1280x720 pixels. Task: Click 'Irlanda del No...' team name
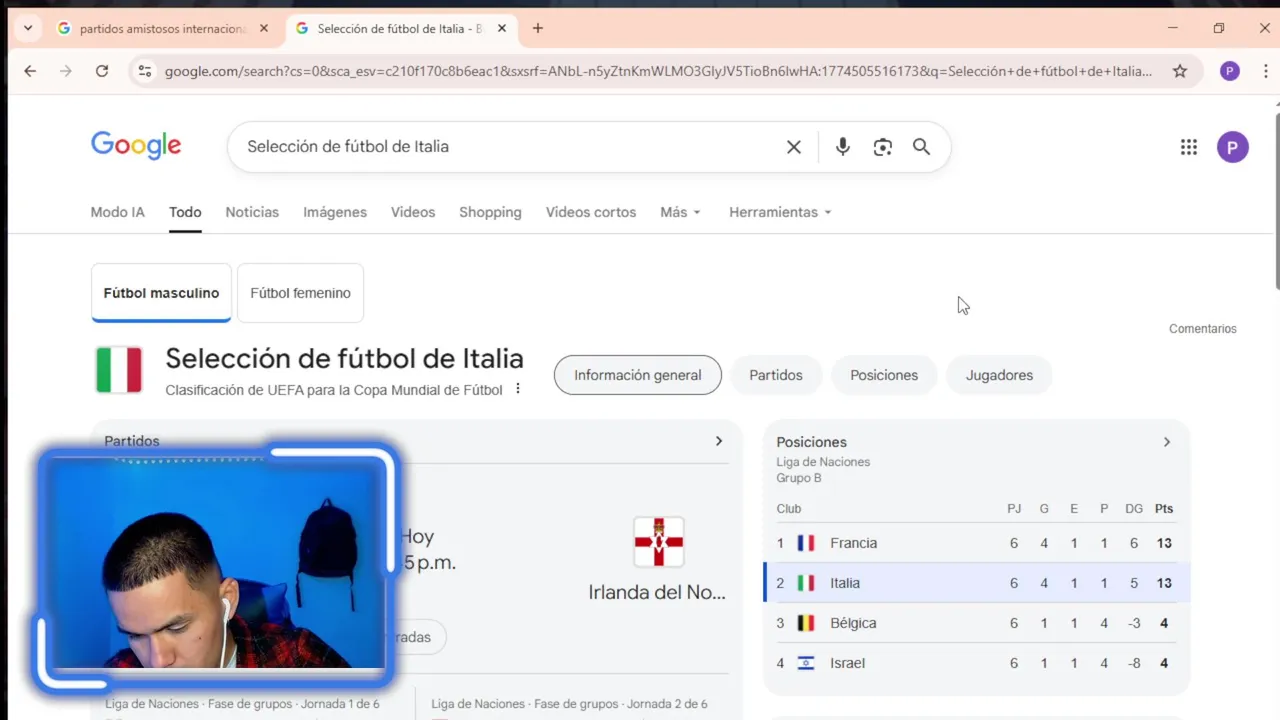tap(657, 592)
